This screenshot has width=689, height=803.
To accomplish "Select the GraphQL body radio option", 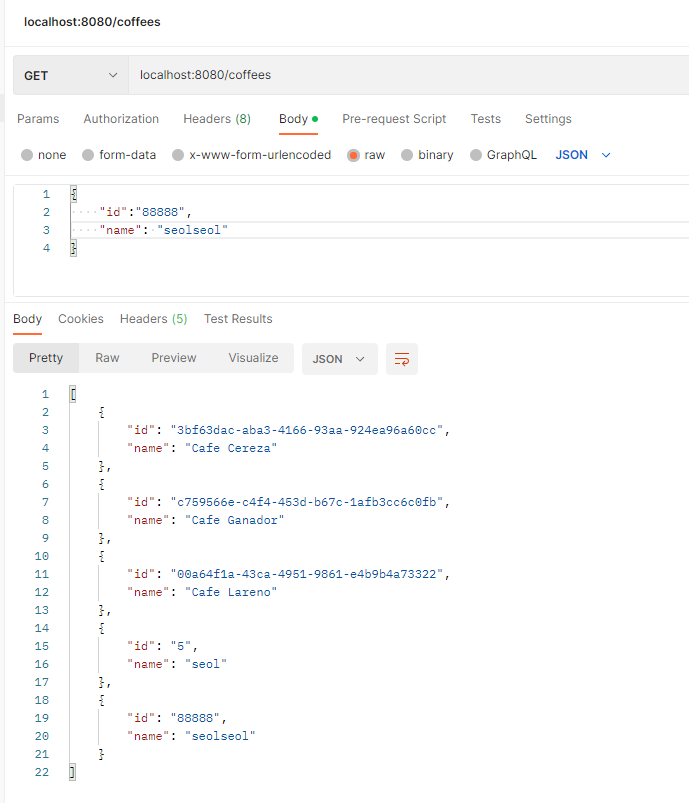I will 475,155.
